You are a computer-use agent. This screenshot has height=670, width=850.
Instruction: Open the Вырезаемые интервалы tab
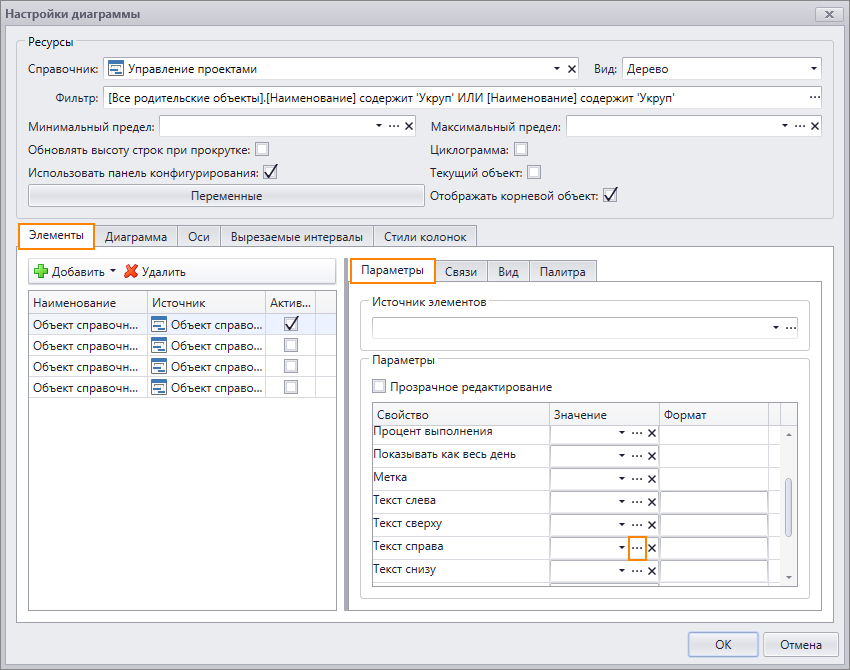click(297, 237)
